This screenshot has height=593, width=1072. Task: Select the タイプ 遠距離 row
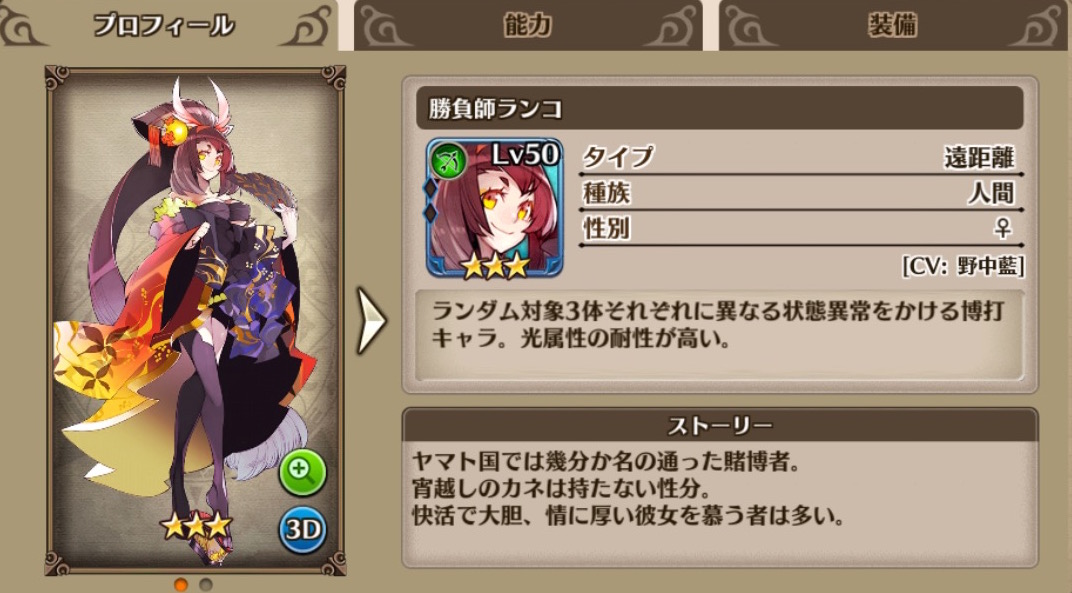[x=801, y=158]
